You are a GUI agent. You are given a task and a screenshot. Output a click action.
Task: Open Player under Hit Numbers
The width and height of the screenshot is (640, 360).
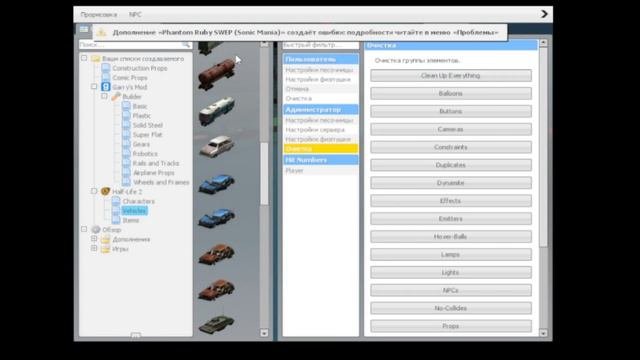(321, 170)
